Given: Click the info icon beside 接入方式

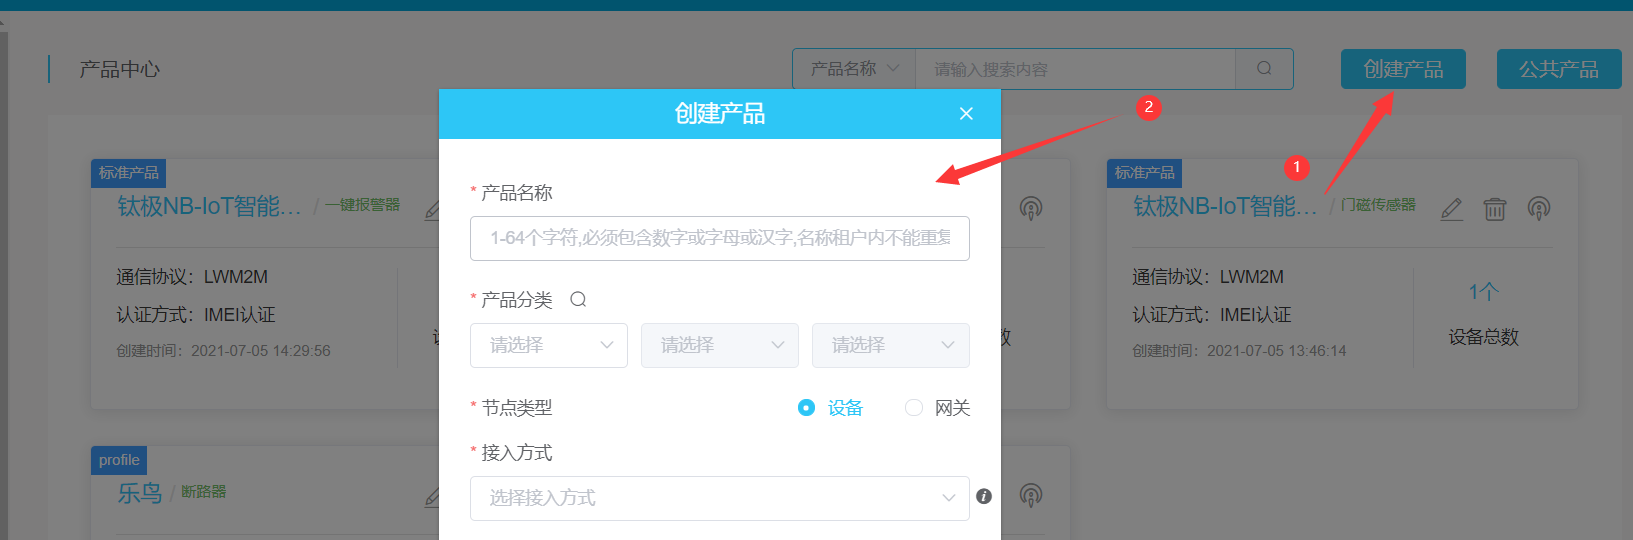Looking at the screenshot, I should [x=984, y=497].
